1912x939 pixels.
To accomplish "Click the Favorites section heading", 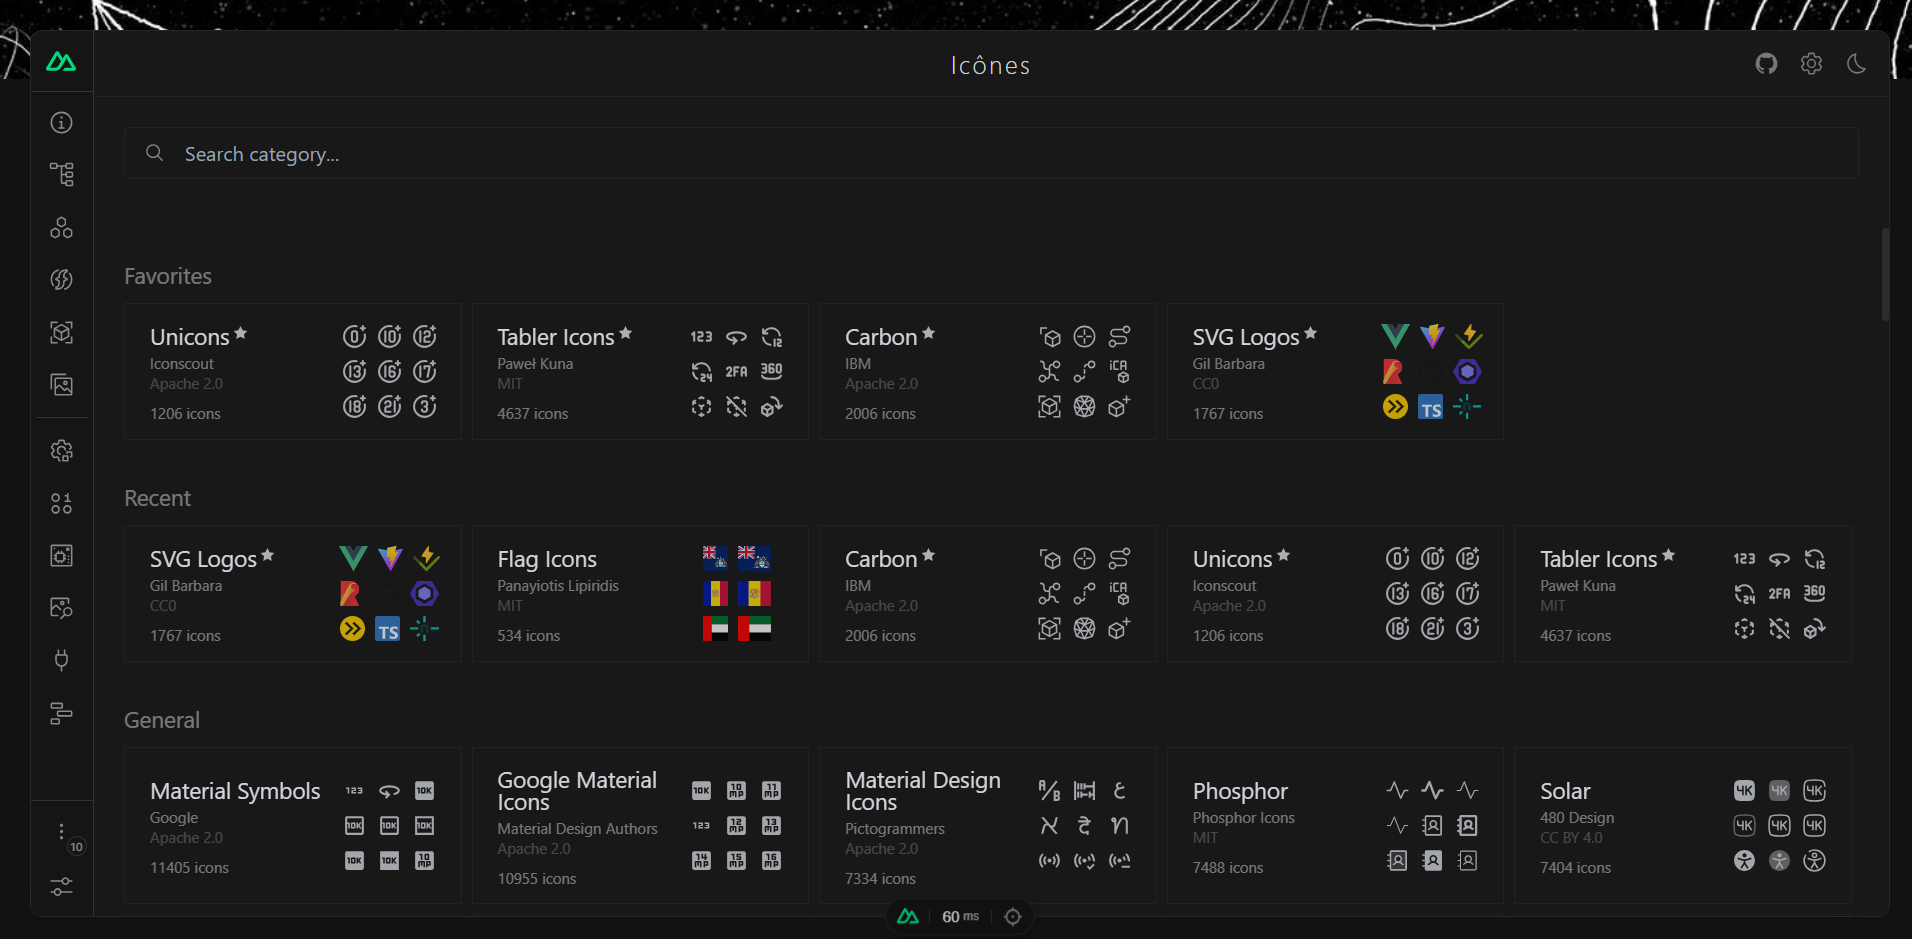I will point(168,276).
